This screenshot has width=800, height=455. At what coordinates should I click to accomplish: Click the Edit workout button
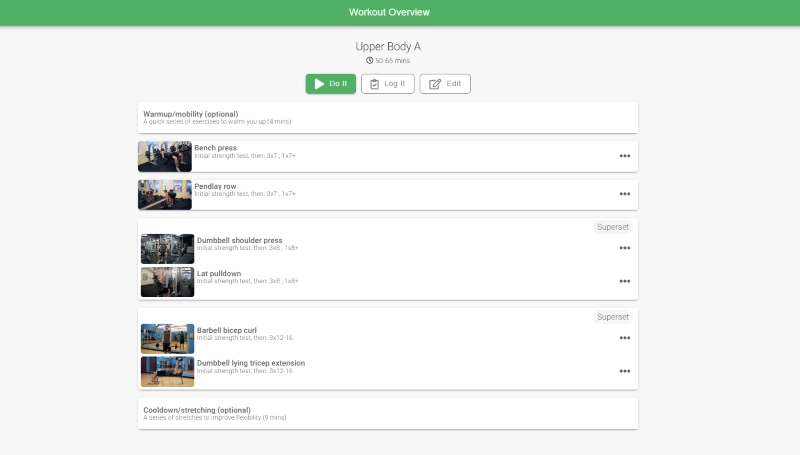coord(445,84)
